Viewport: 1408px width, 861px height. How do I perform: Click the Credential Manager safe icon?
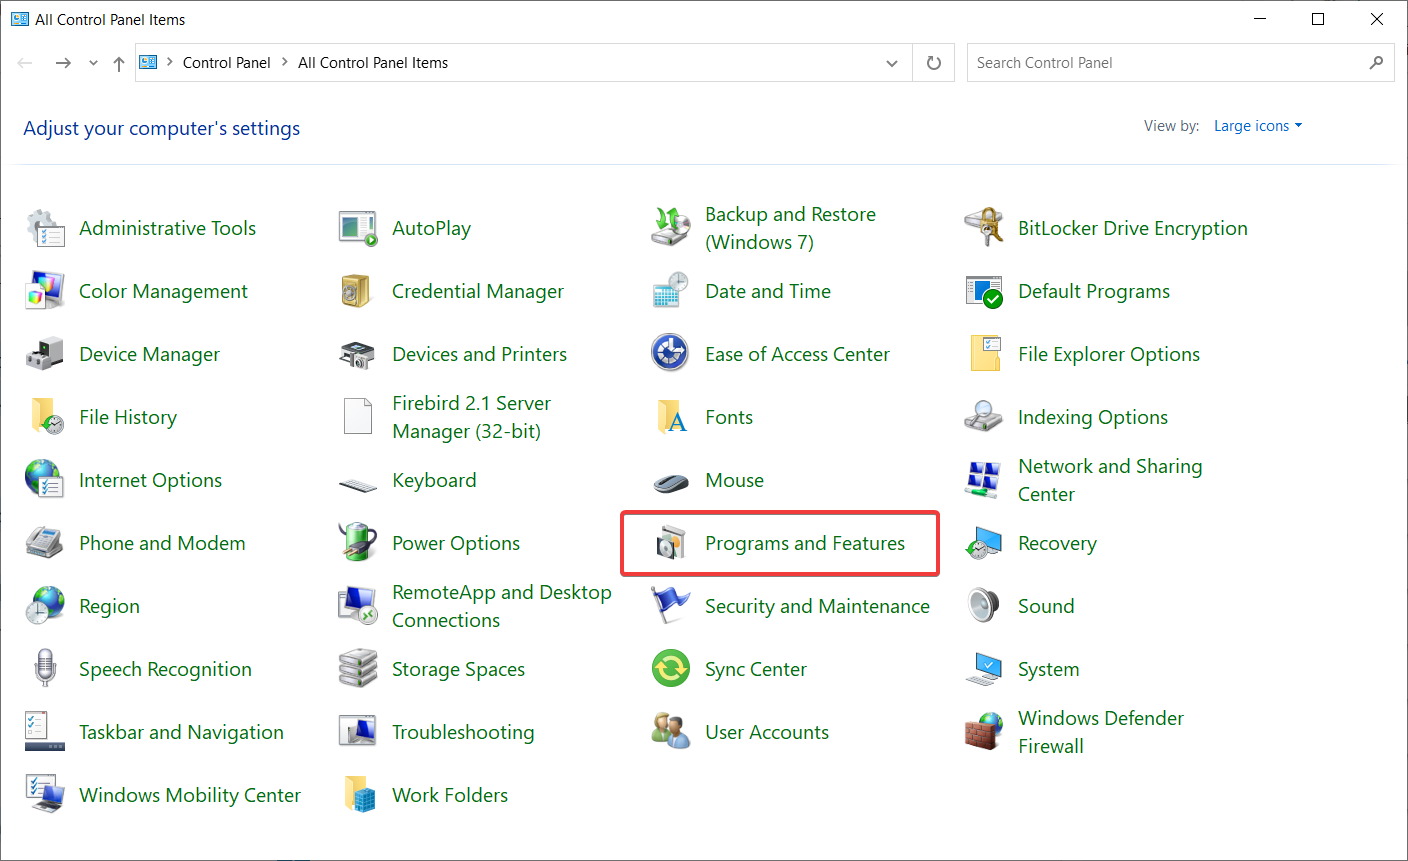(x=358, y=292)
